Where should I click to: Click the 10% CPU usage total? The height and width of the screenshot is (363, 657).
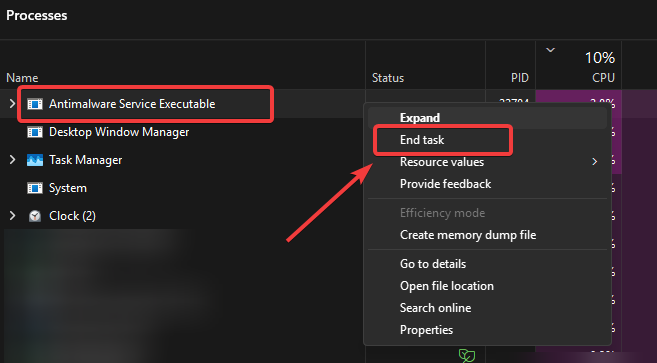point(600,58)
